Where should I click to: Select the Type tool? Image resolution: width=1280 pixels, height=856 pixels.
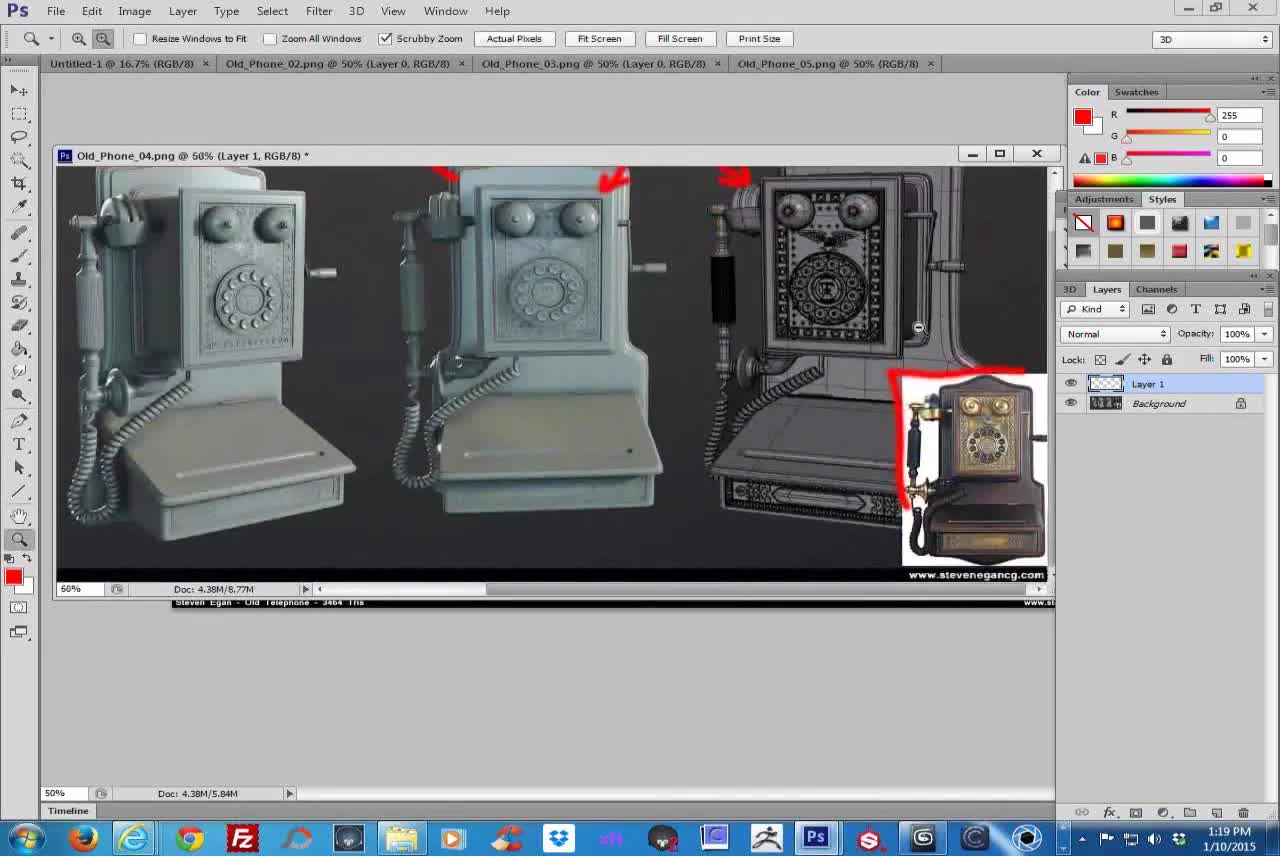point(19,444)
